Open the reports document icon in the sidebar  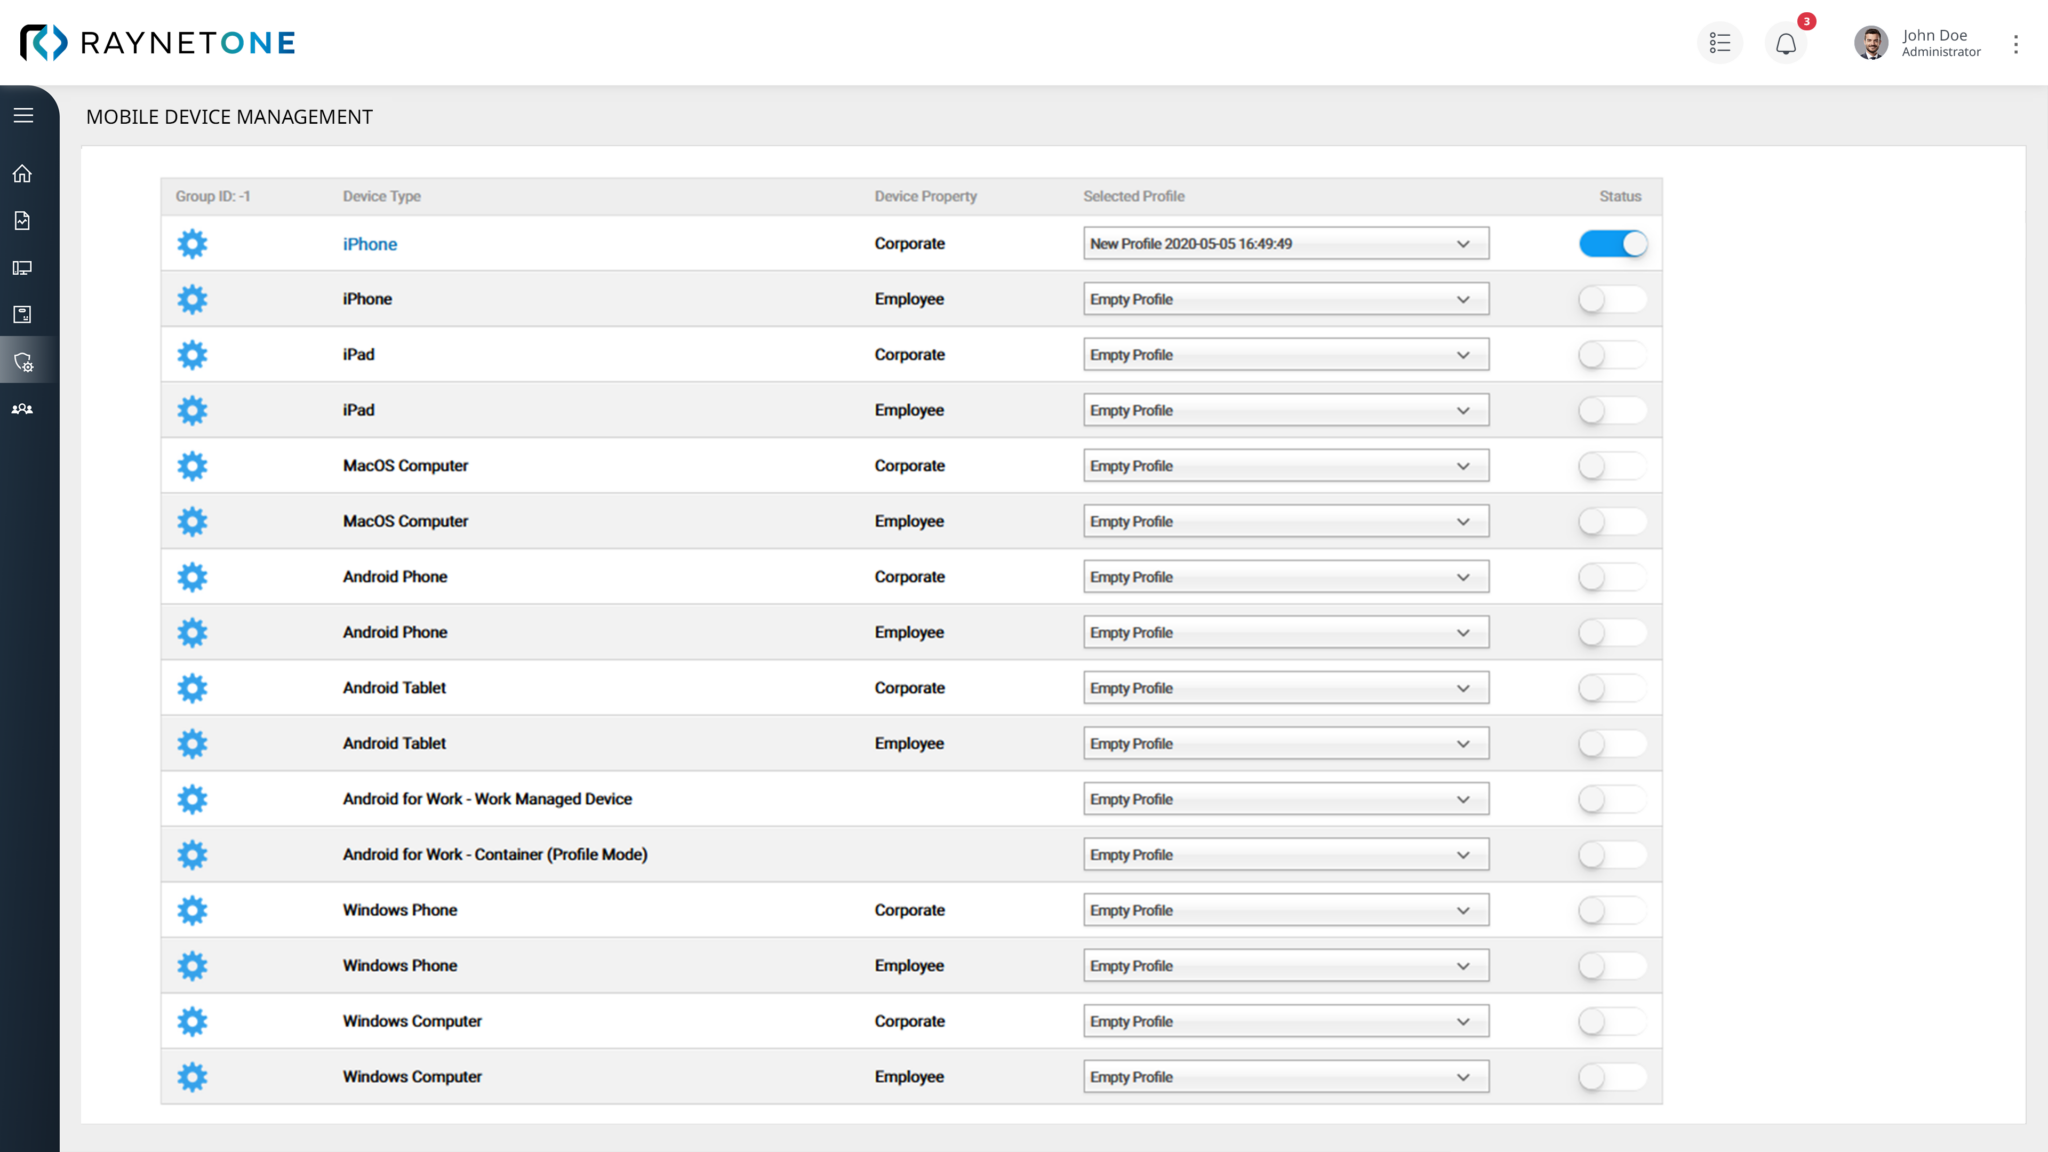point(22,221)
